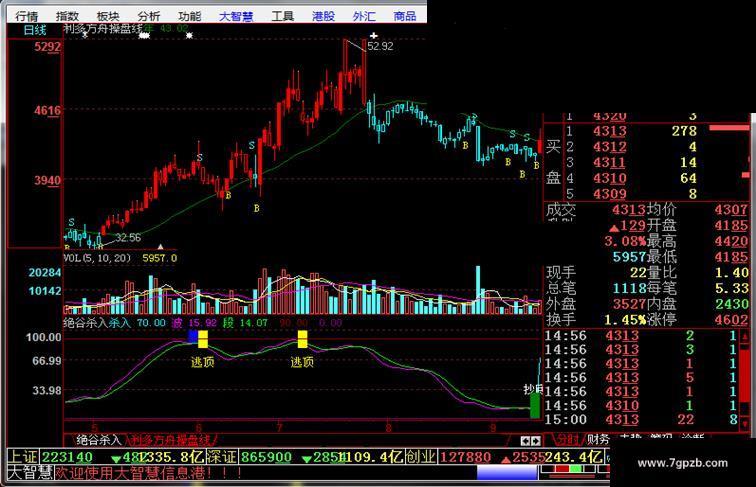This screenshot has width=756, height=487.
Task: Click the tick list scroll-down arrow
Action: (x=744, y=424)
